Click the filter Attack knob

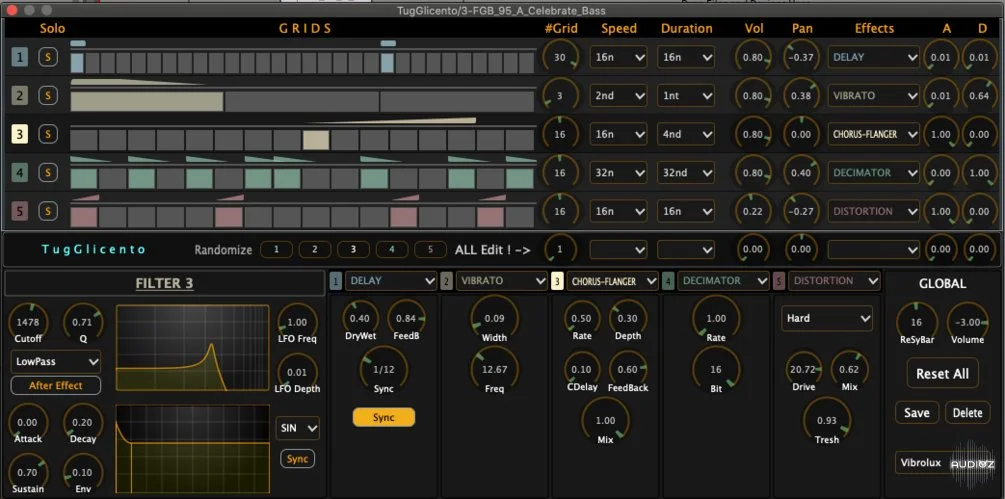(x=28, y=423)
